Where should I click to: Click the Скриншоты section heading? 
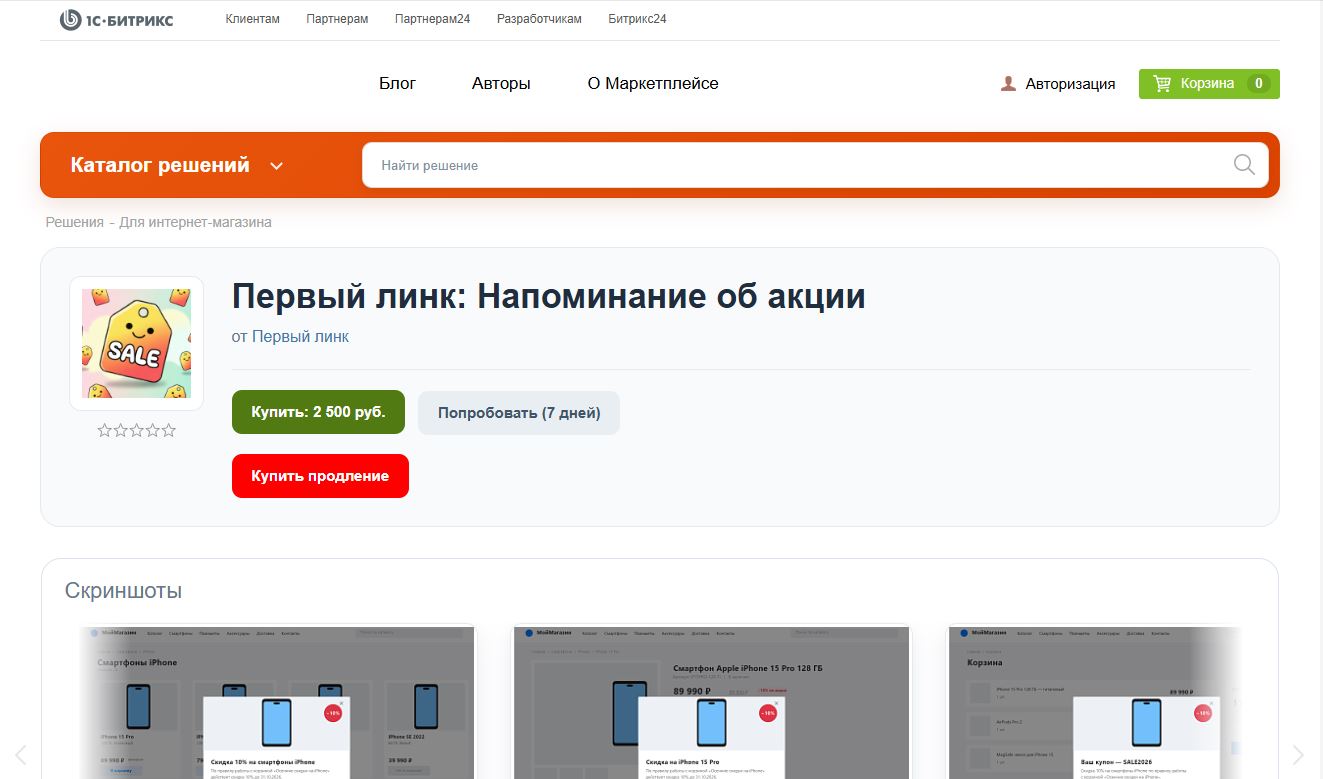coord(123,591)
